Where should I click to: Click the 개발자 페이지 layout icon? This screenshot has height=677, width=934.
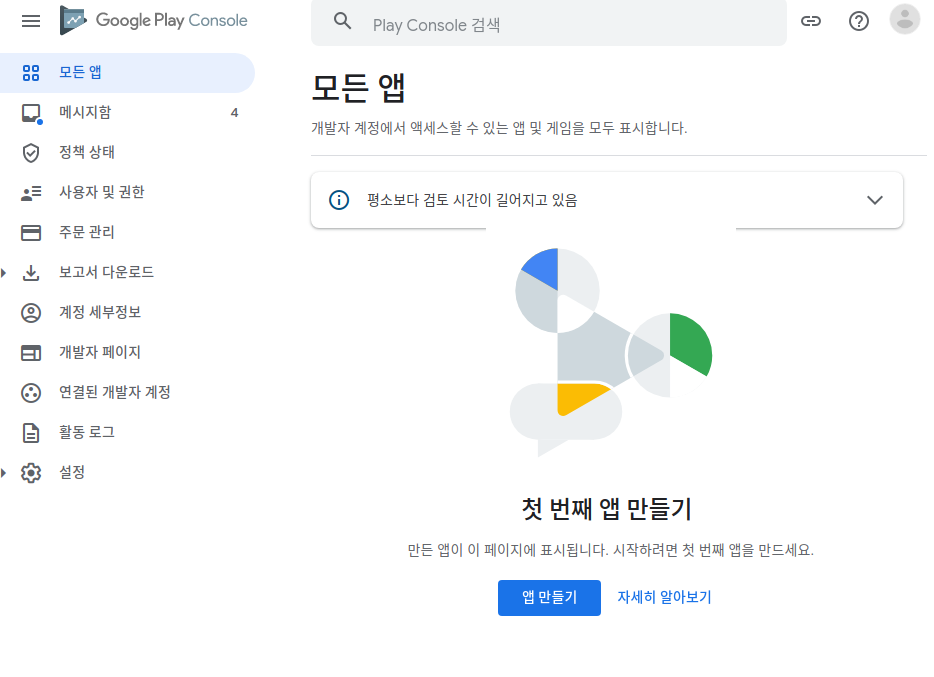[x=31, y=353]
